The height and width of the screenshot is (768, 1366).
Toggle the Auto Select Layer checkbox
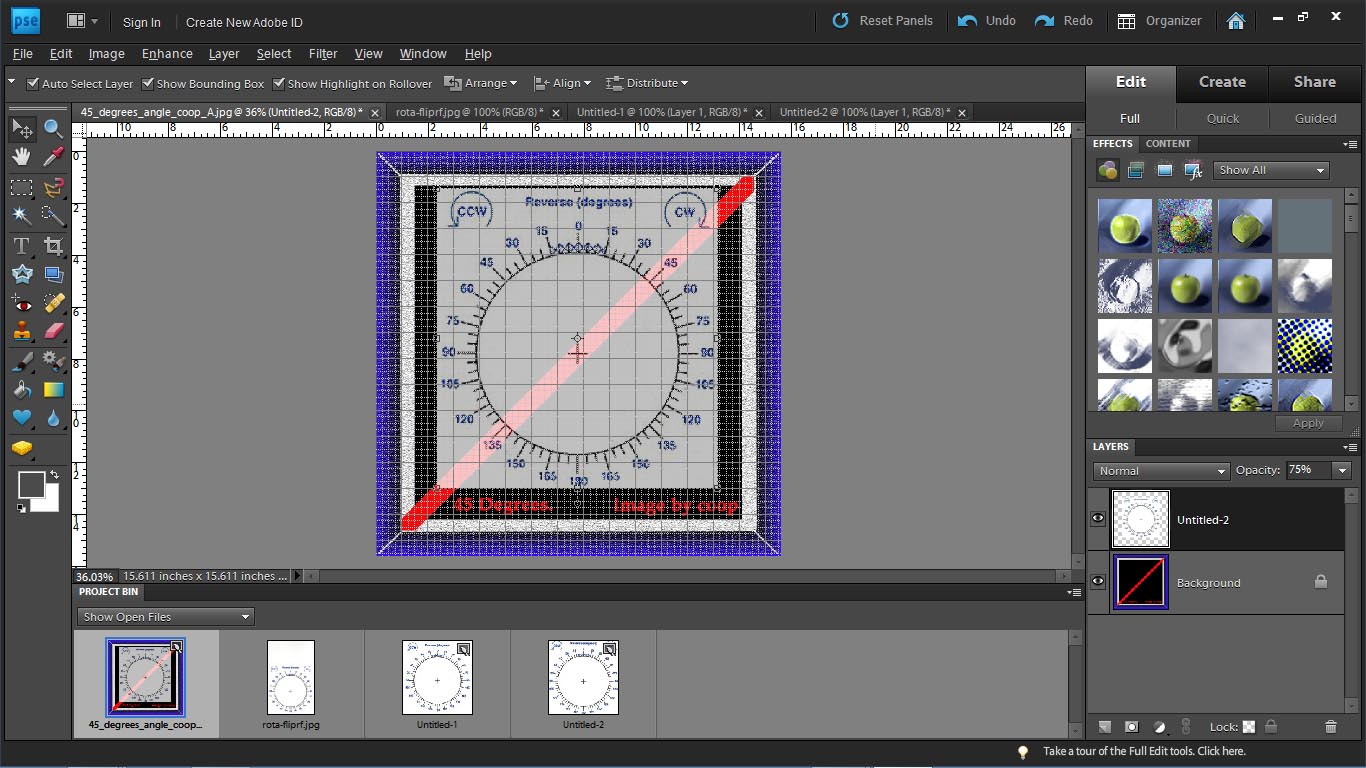click(32, 83)
